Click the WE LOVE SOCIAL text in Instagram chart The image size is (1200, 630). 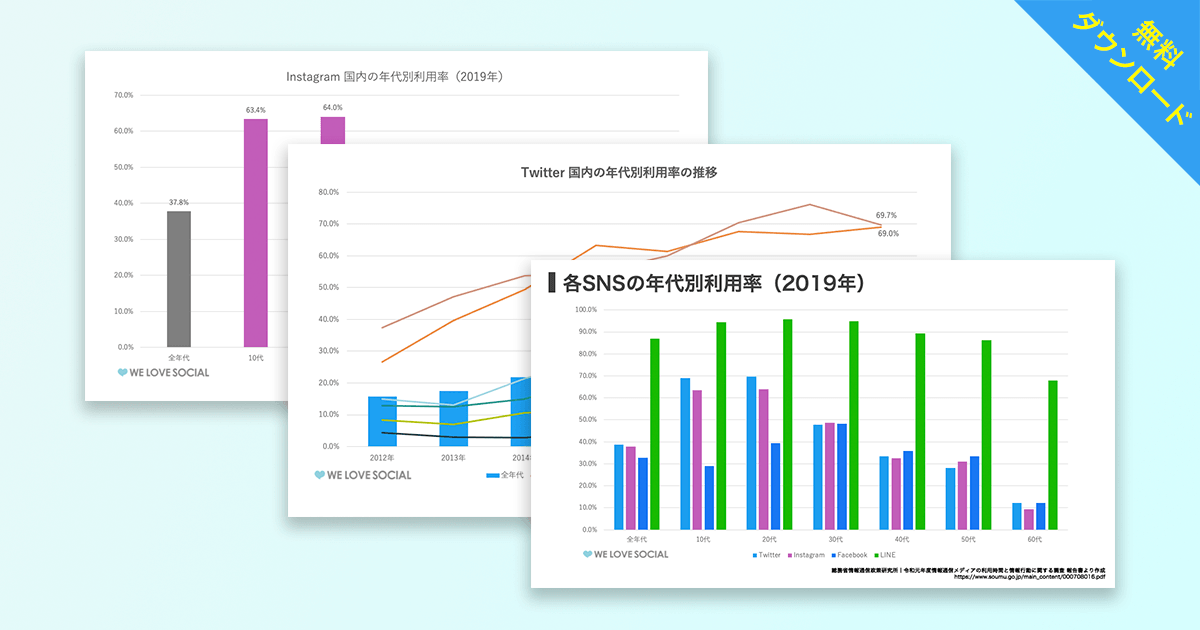coord(170,372)
